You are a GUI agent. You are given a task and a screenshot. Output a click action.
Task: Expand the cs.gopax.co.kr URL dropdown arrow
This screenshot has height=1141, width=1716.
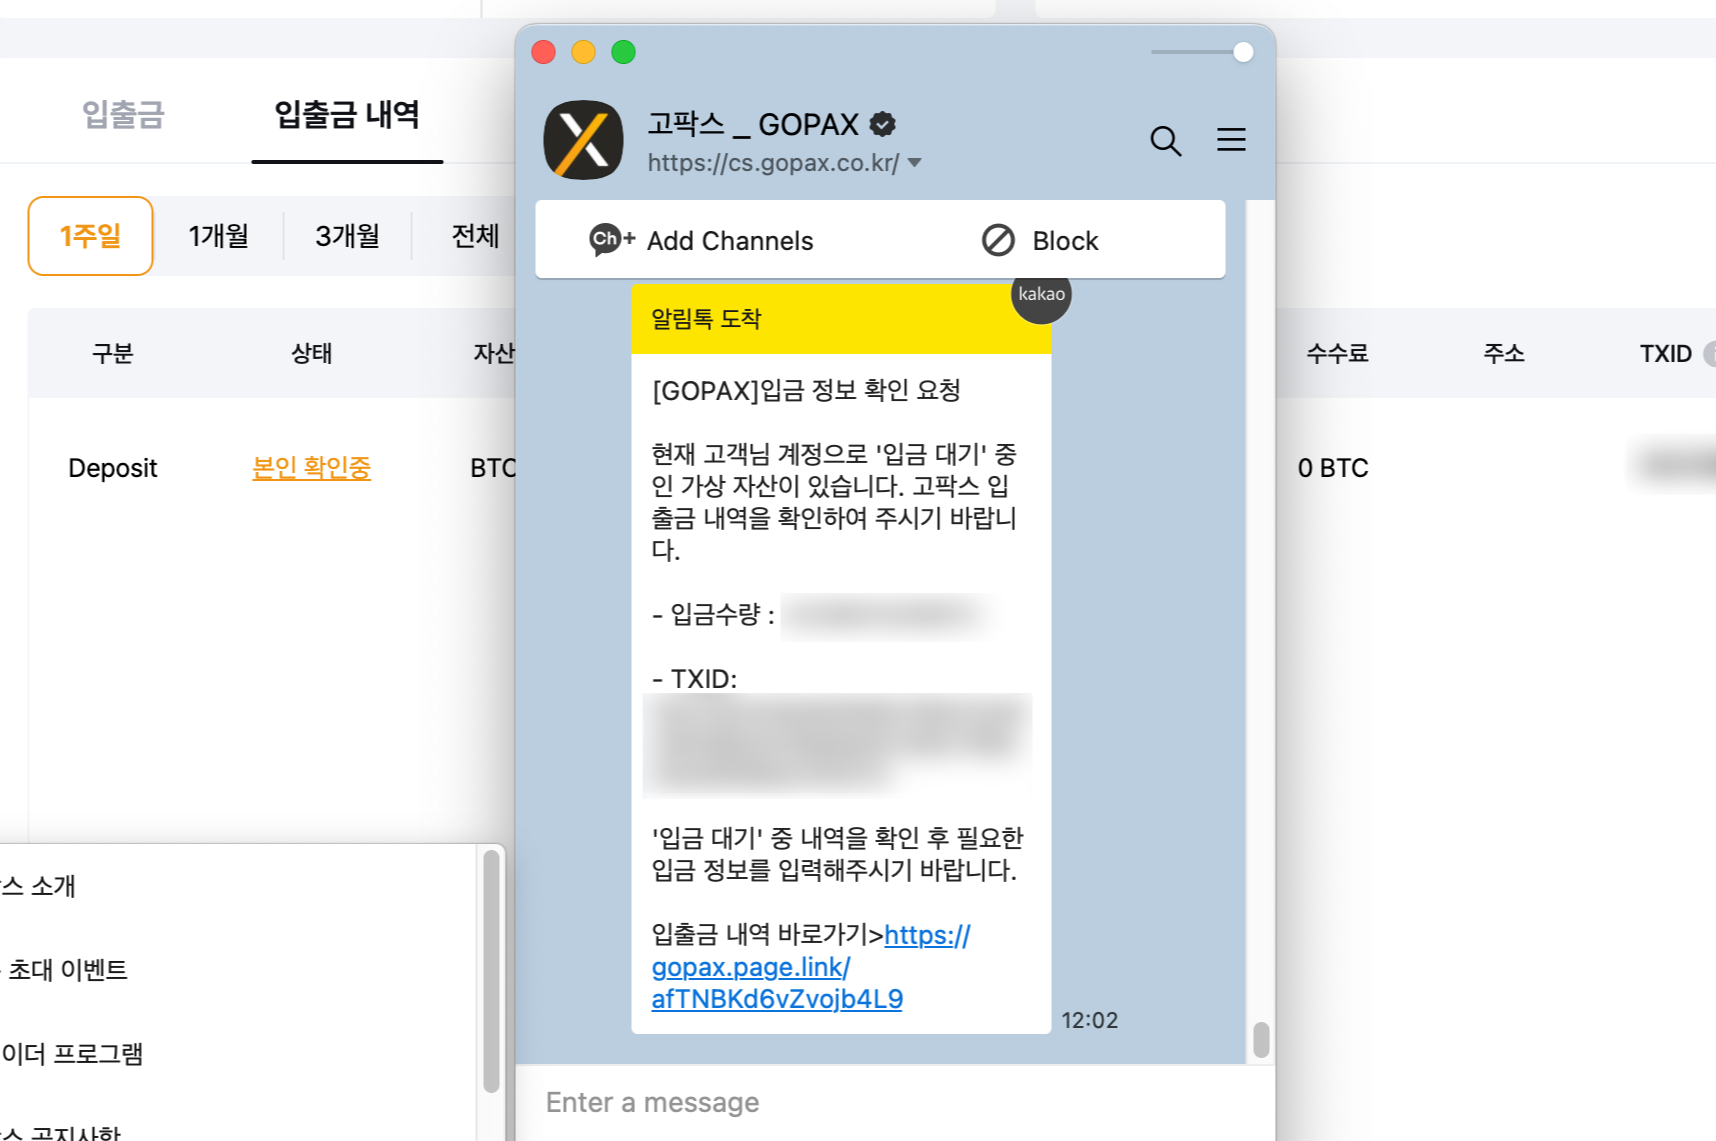click(x=914, y=163)
